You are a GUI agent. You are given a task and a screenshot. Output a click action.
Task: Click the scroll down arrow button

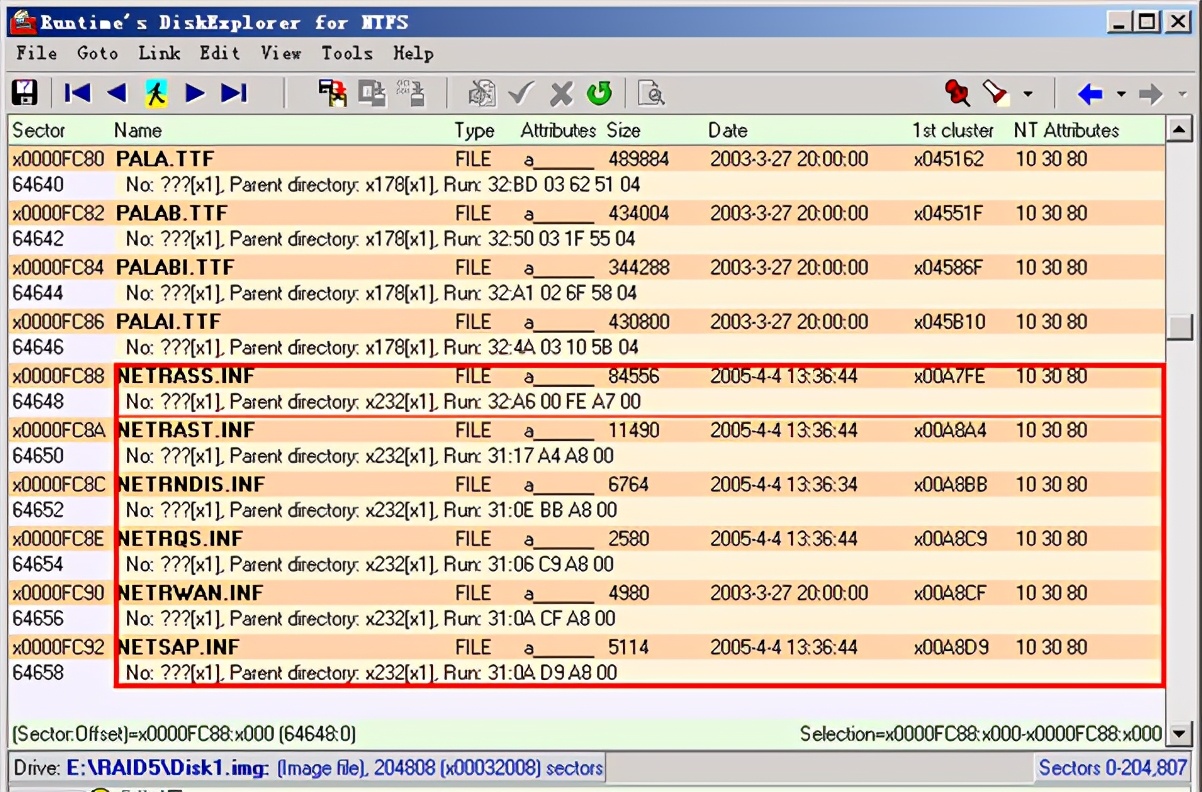[1180, 735]
